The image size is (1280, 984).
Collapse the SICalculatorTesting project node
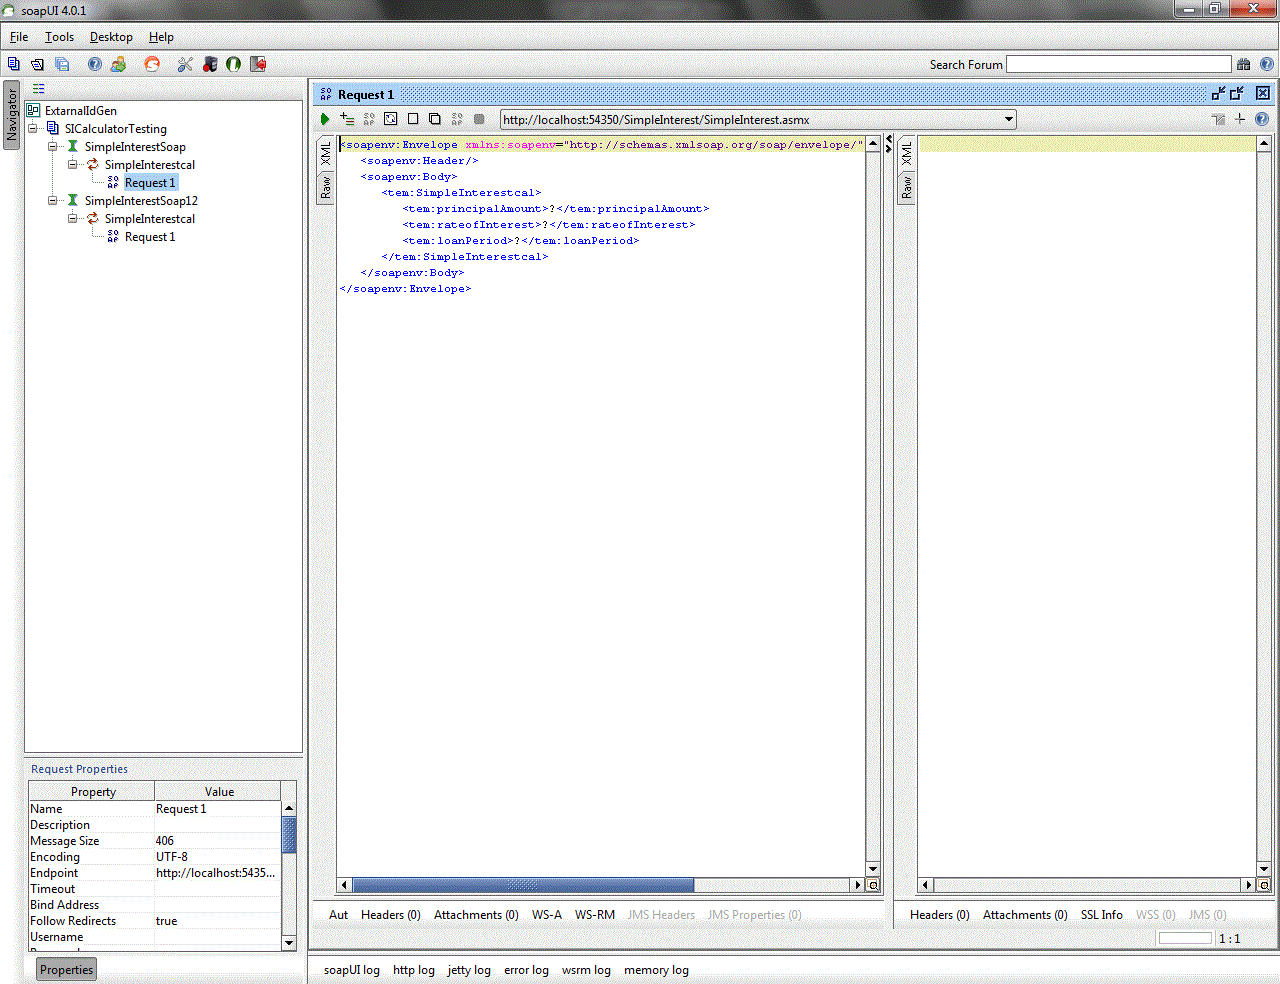coord(33,129)
